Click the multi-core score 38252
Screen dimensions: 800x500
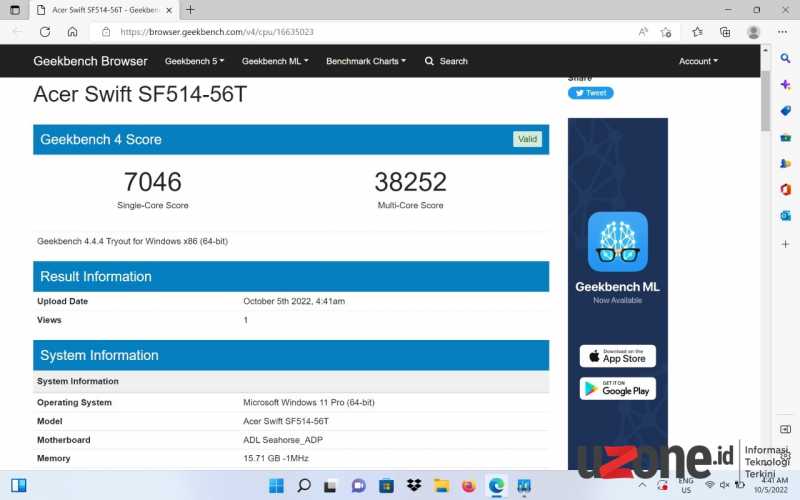(x=410, y=182)
